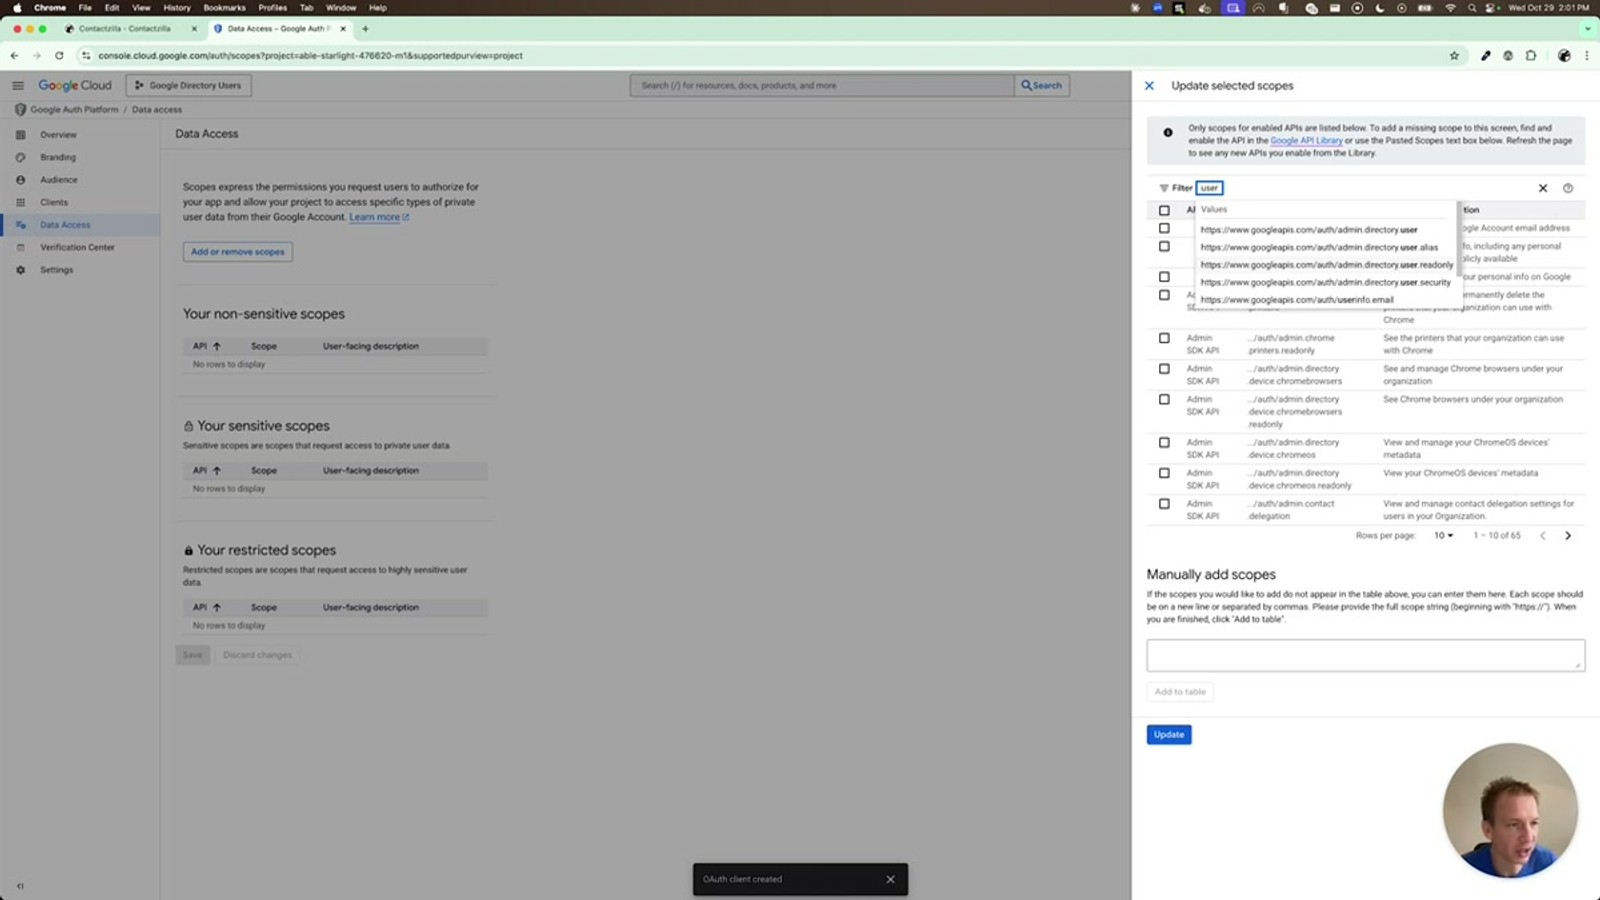Click the Verification Center sidebar icon
The image size is (1600, 900).
coord(20,247)
